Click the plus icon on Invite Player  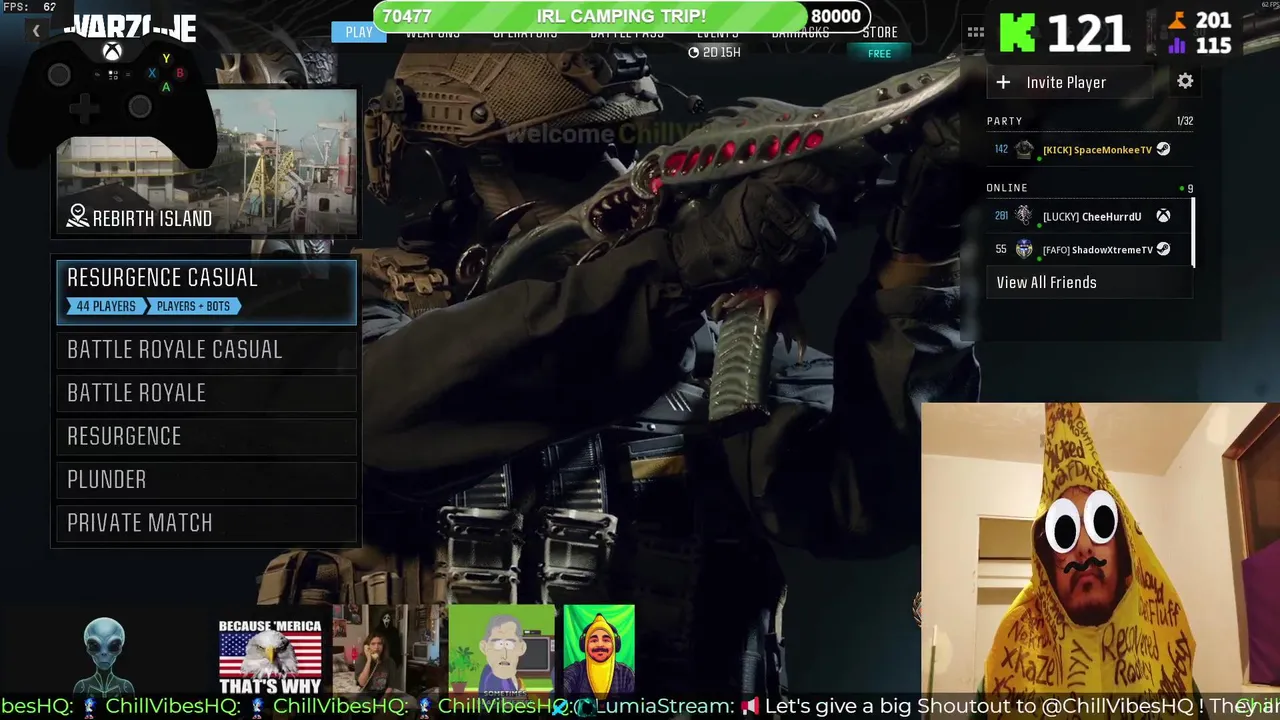pos(1003,82)
